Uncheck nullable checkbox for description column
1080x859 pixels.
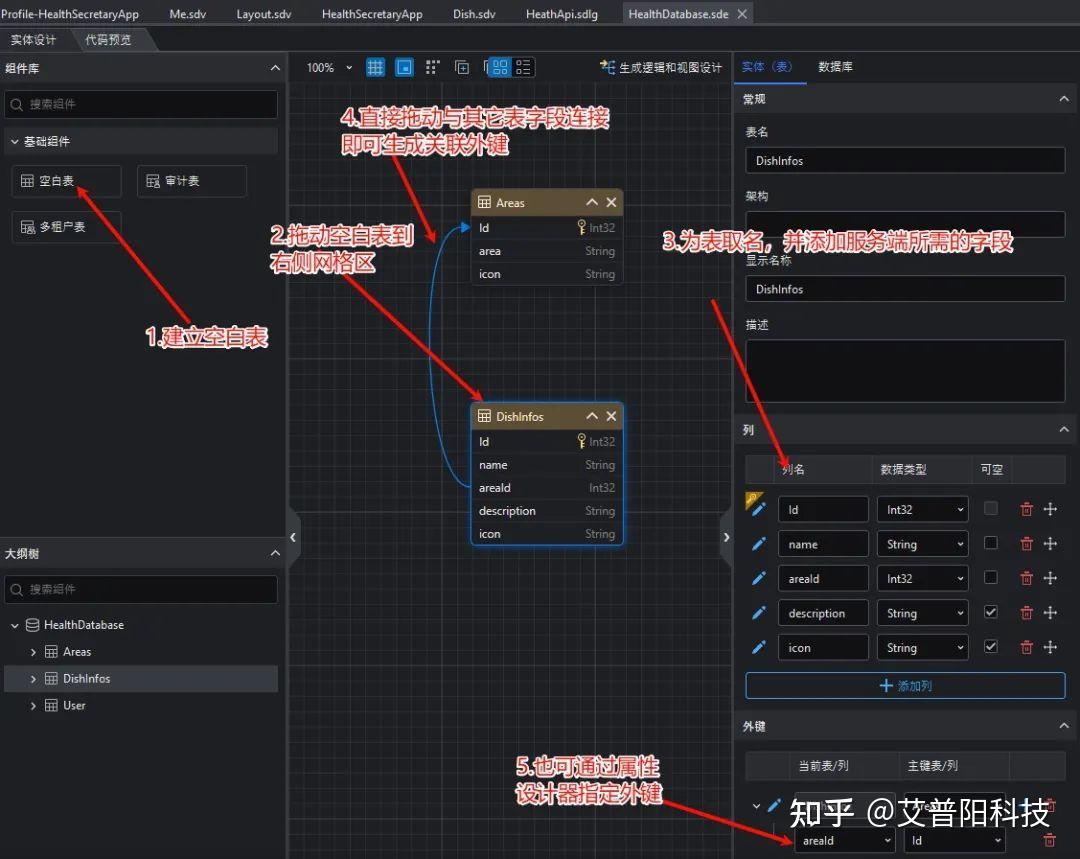pos(991,612)
